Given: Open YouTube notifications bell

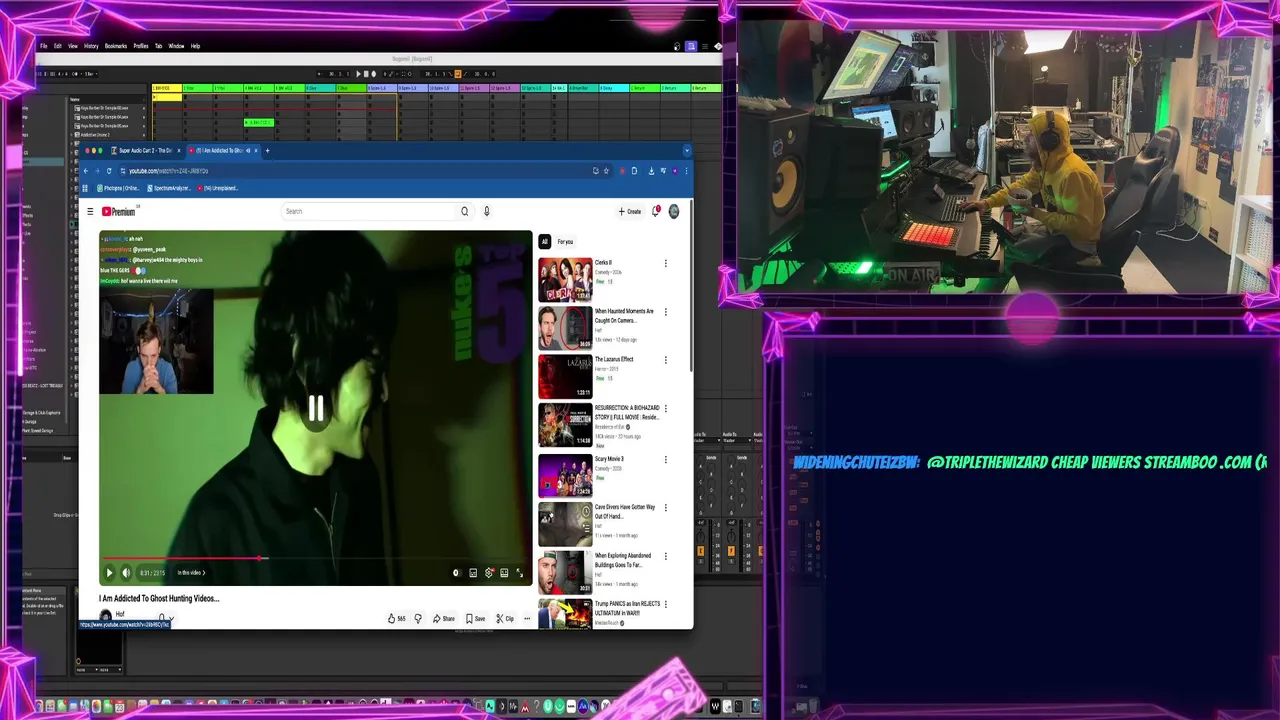Looking at the screenshot, I should tap(656, 211).
